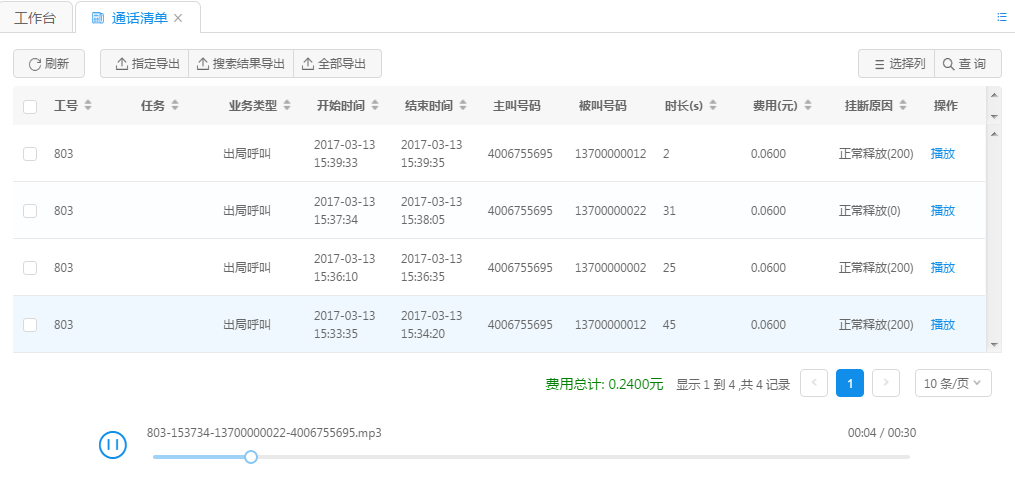Expand the 10 条/页 page size dropdown
This screenshot has width=1015, height=485.
953,383
